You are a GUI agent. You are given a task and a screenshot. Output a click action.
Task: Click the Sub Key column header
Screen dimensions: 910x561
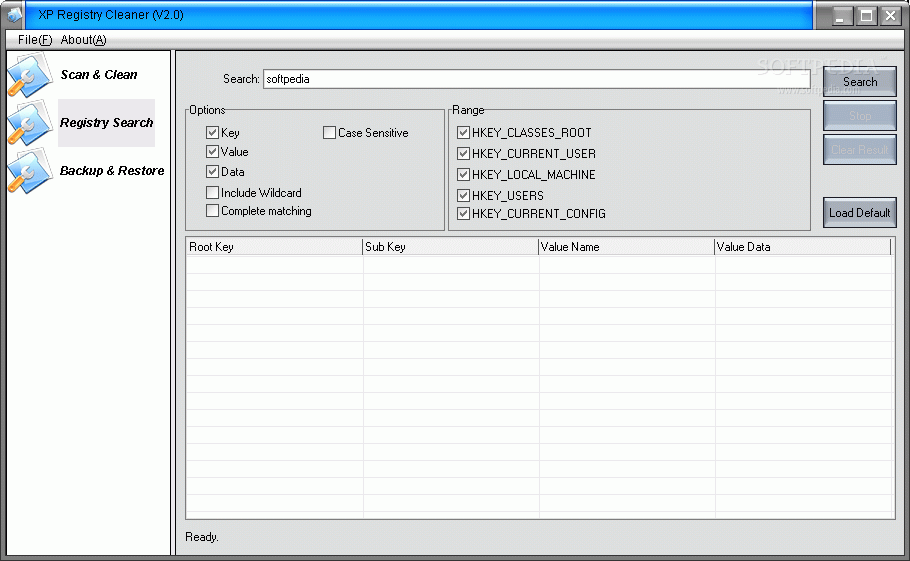pyautogui.click(x=450, y=247)
